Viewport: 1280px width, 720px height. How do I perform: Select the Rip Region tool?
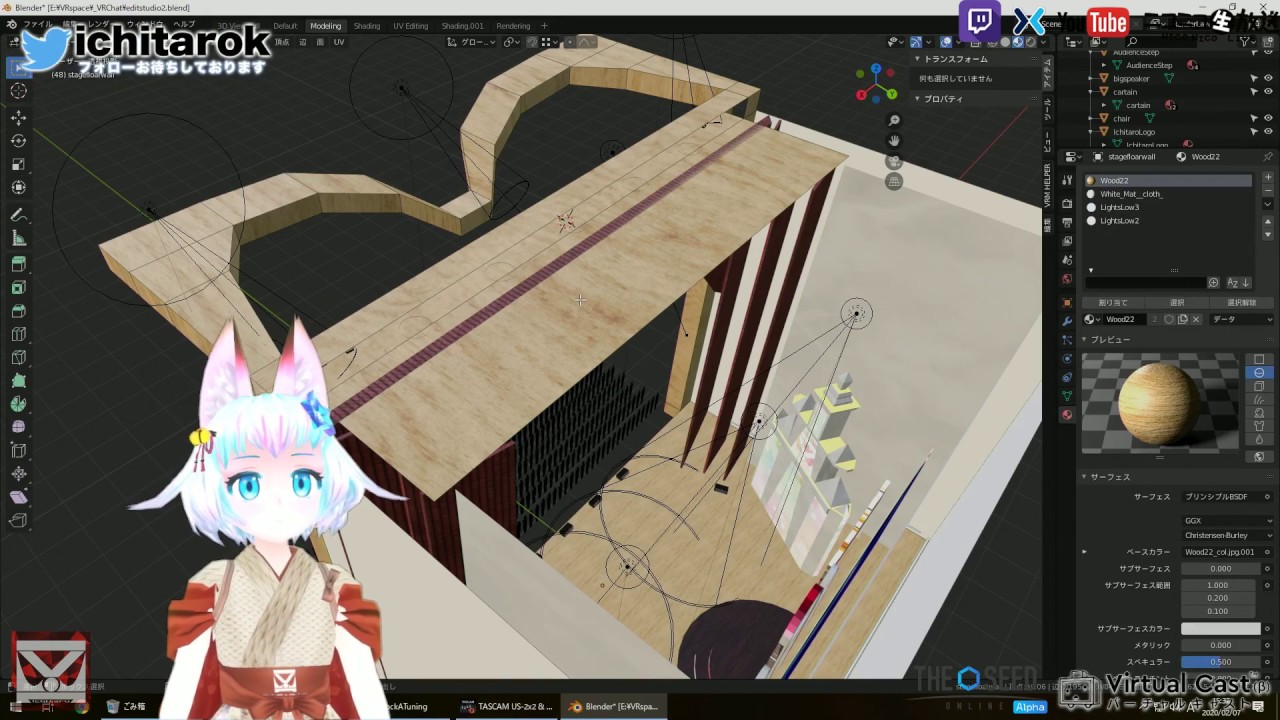point(18,520)
